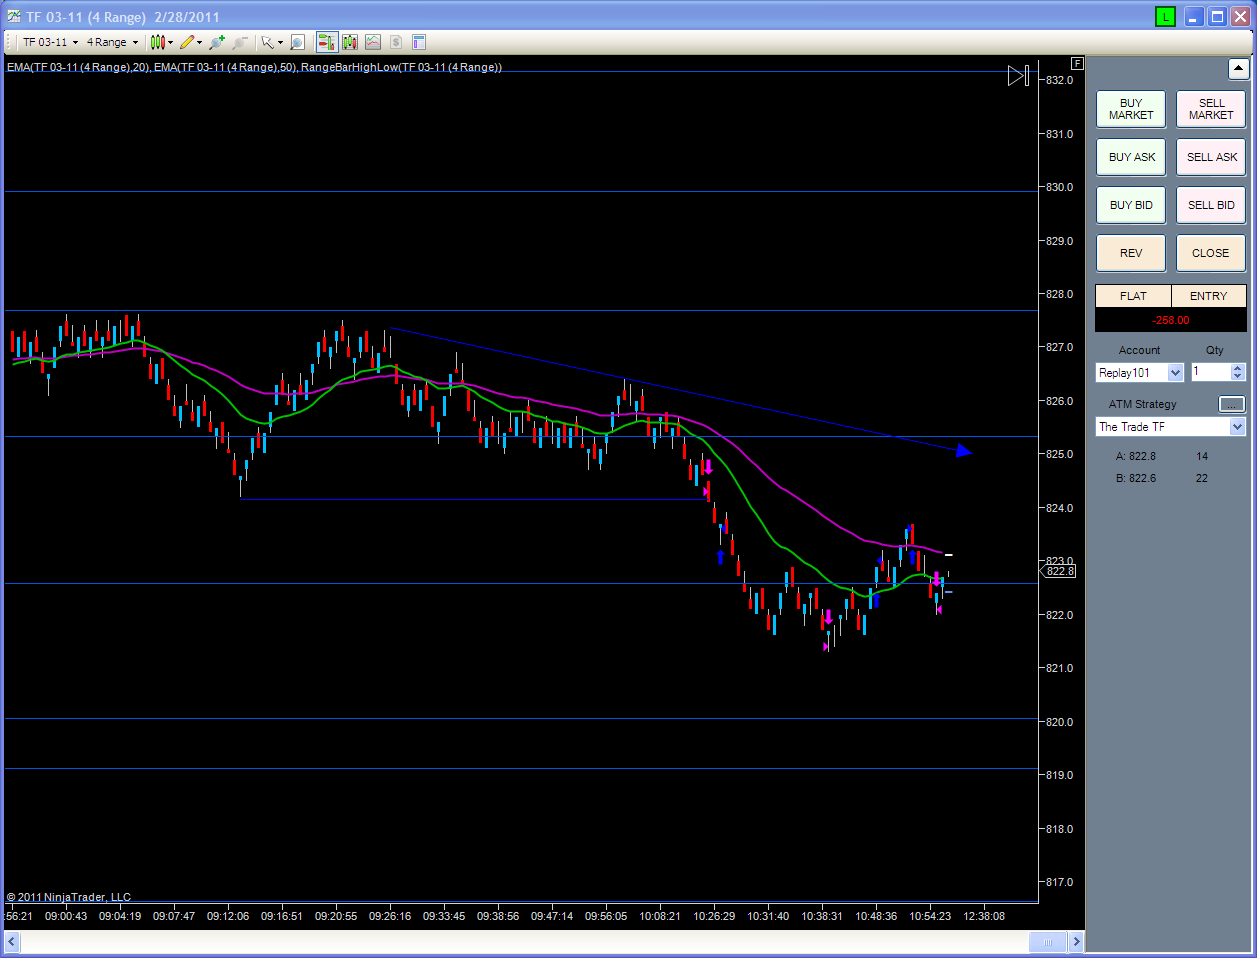Open the Data Series candlestick icon

[x=350, y=42]
